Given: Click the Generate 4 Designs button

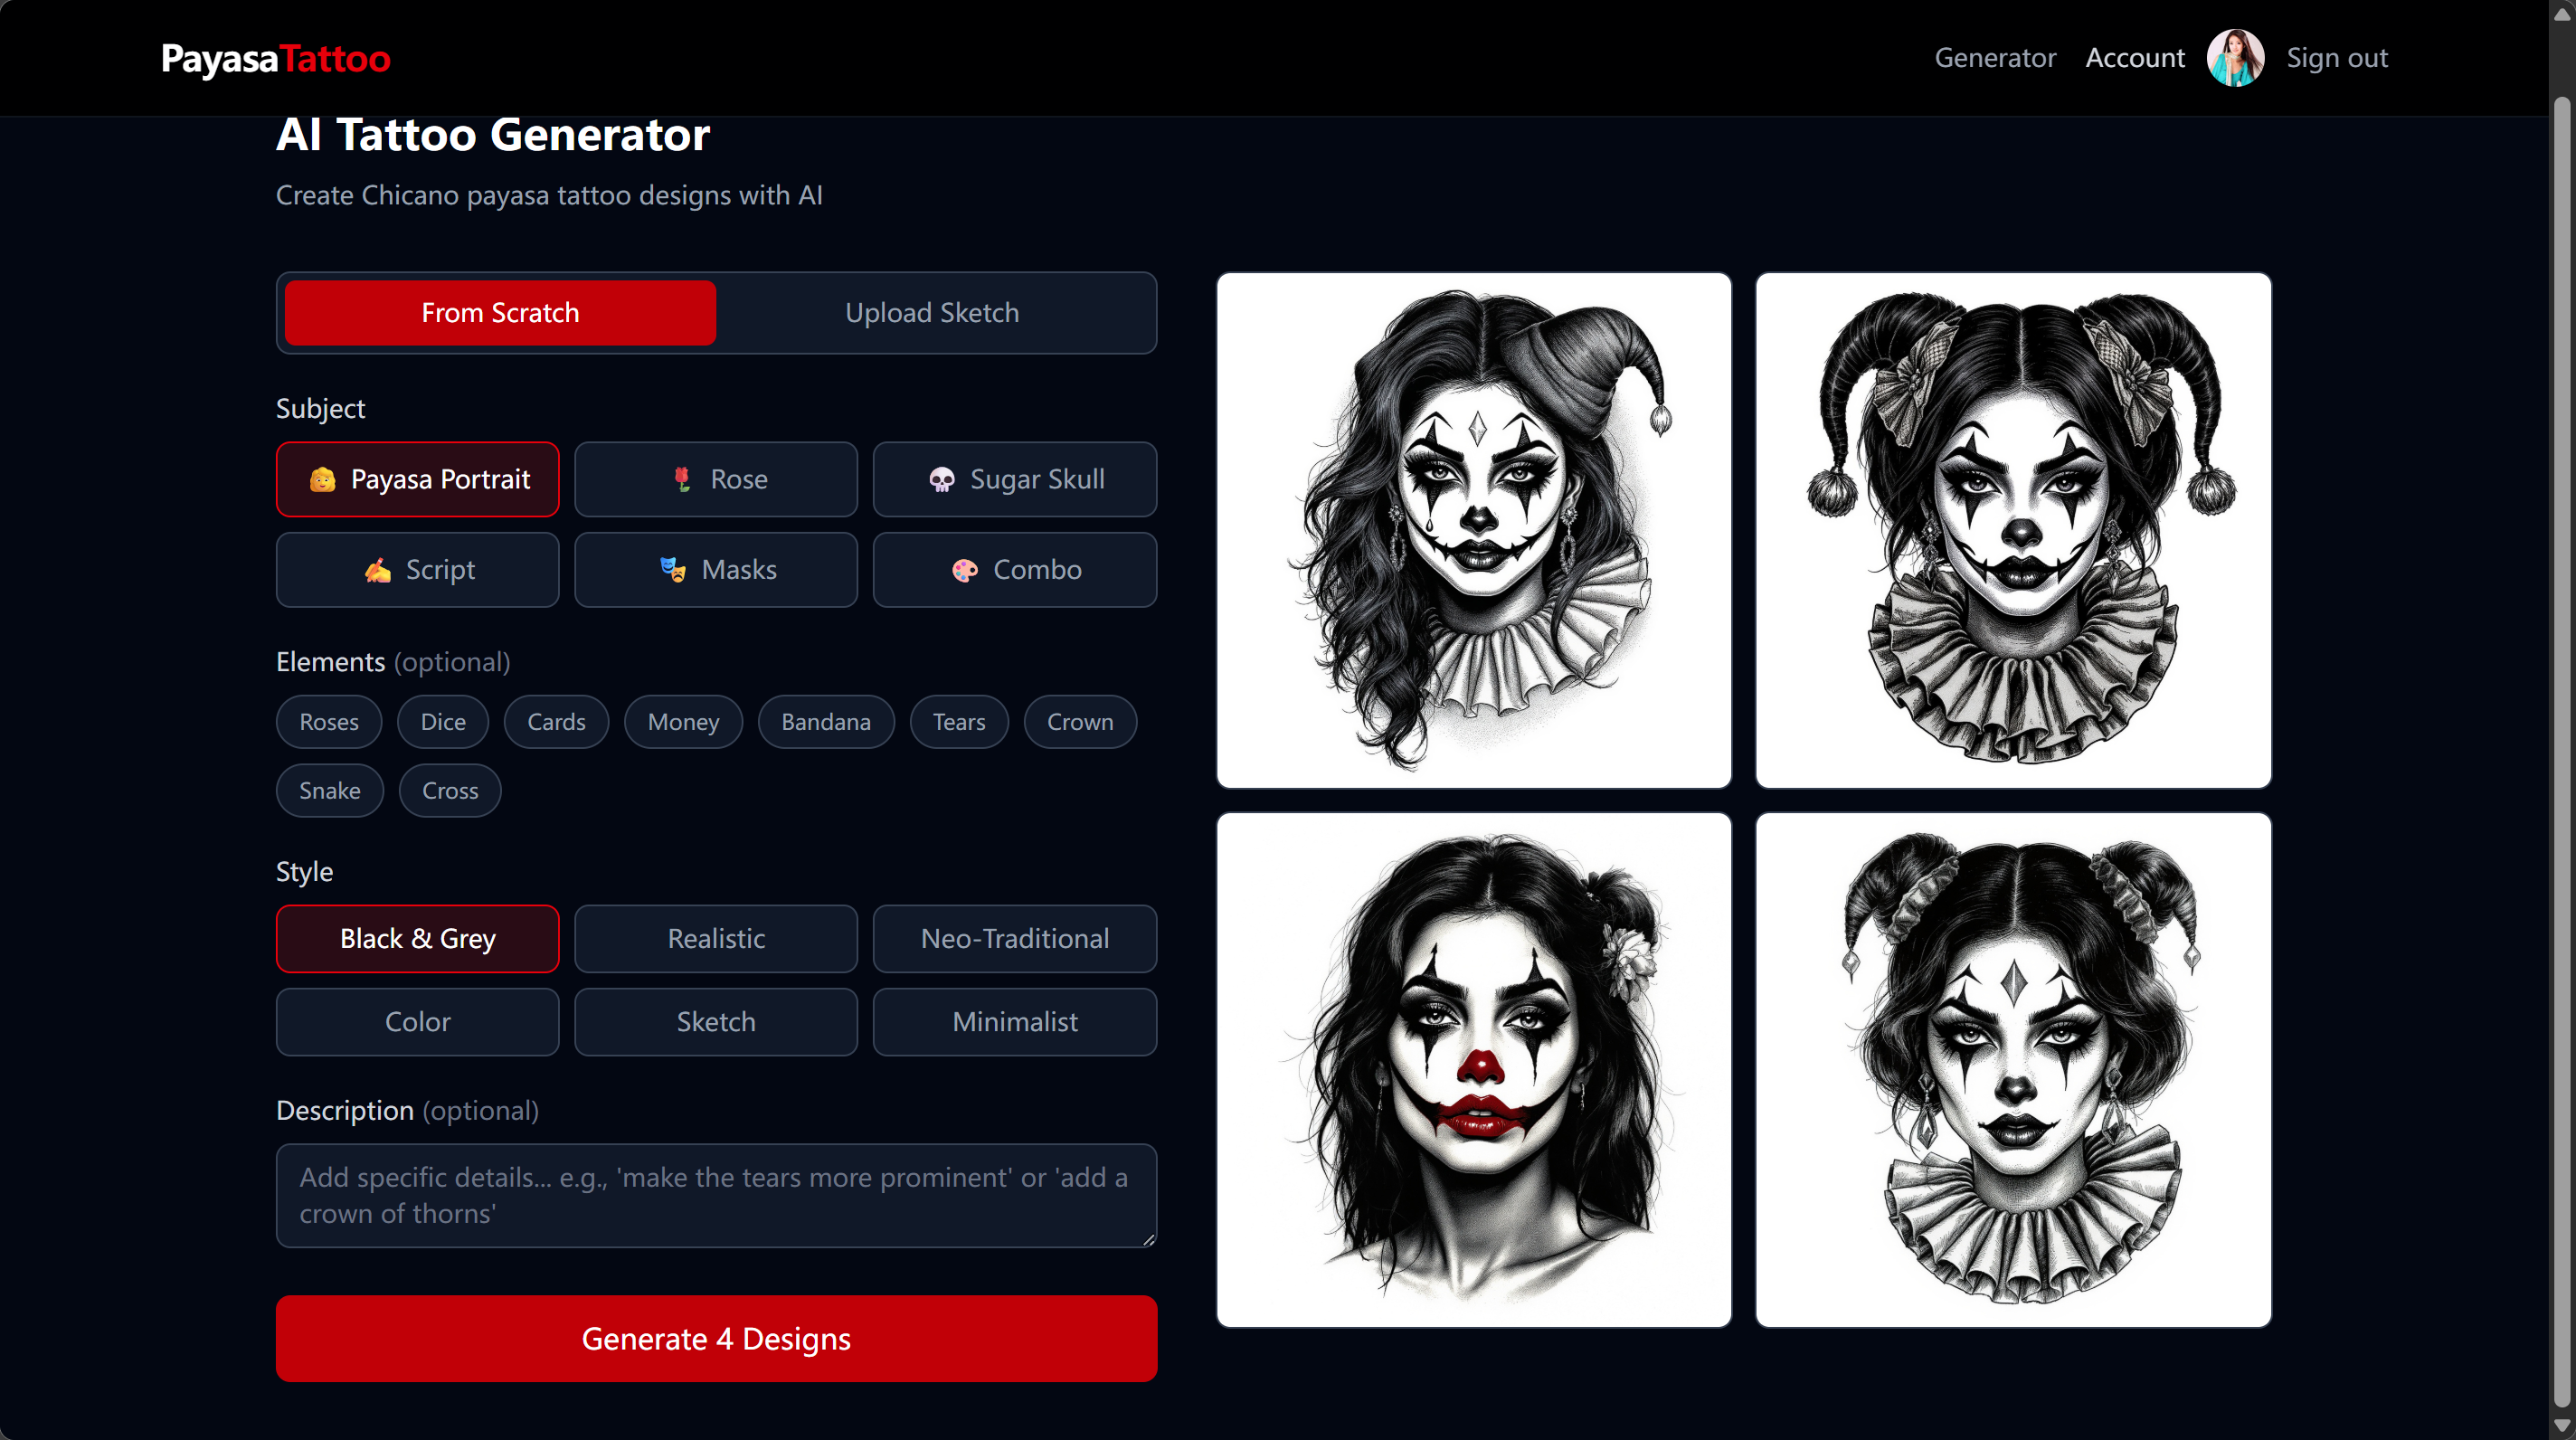Looking at the screenshot, I should [x=715, y=1338].
